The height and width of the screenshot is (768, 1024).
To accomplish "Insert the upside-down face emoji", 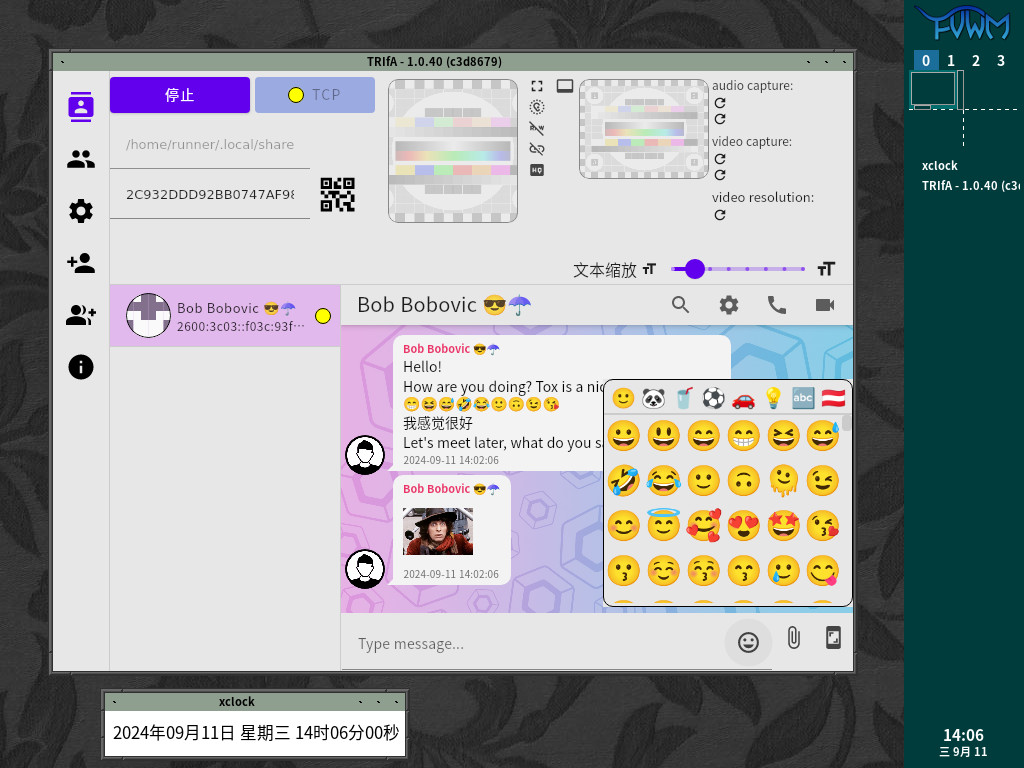I will pos(743,481).
